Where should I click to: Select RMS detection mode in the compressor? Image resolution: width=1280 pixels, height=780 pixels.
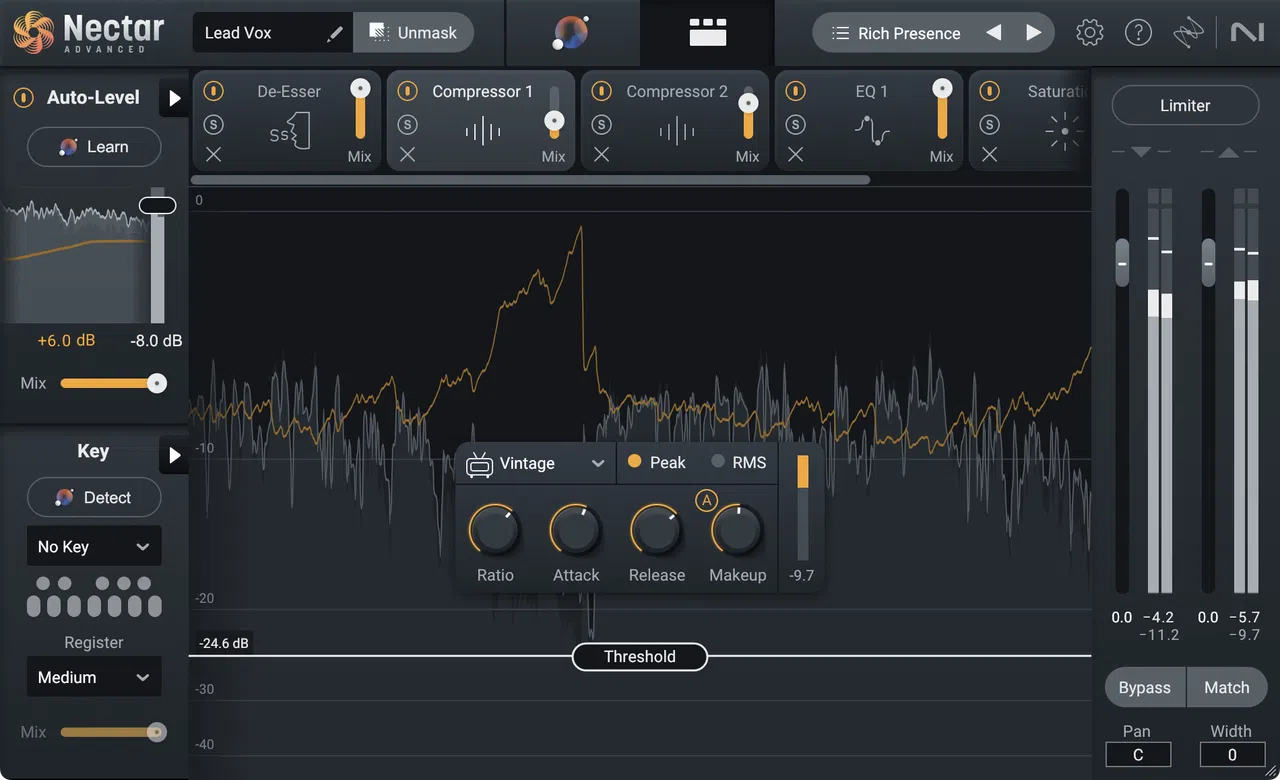point(717,462)
